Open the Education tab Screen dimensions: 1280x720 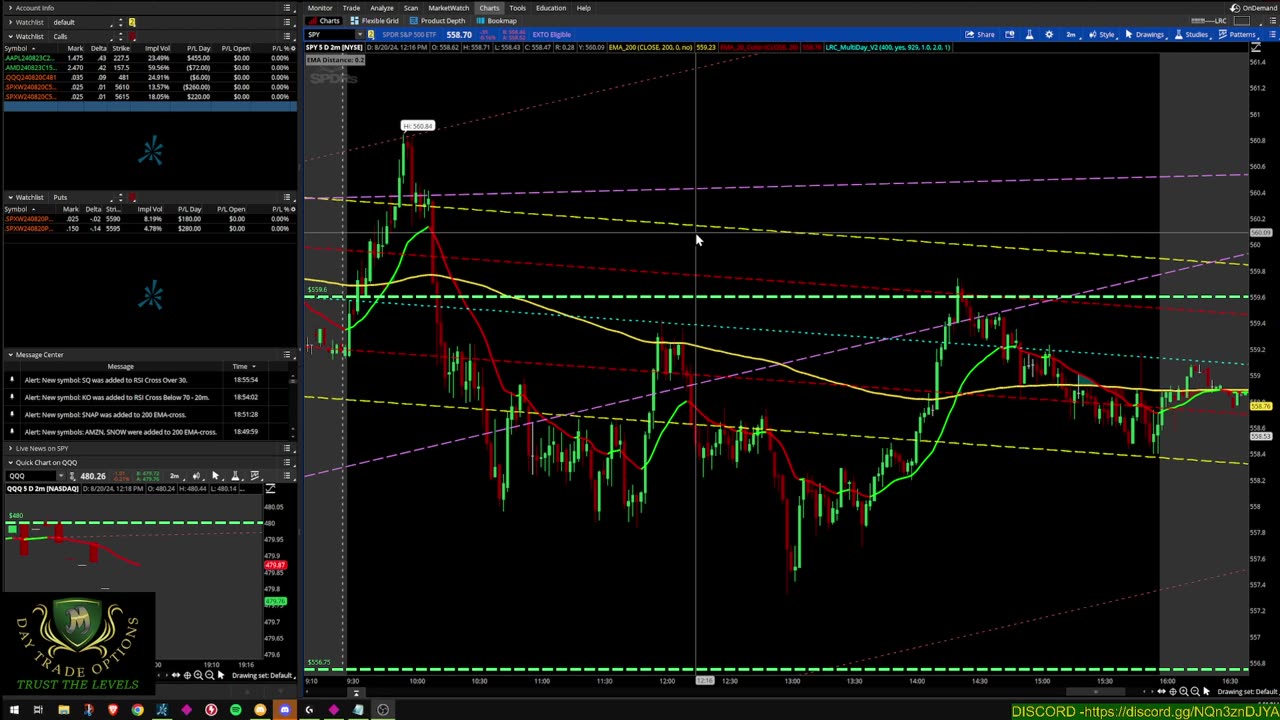click(x=550, y=8)
